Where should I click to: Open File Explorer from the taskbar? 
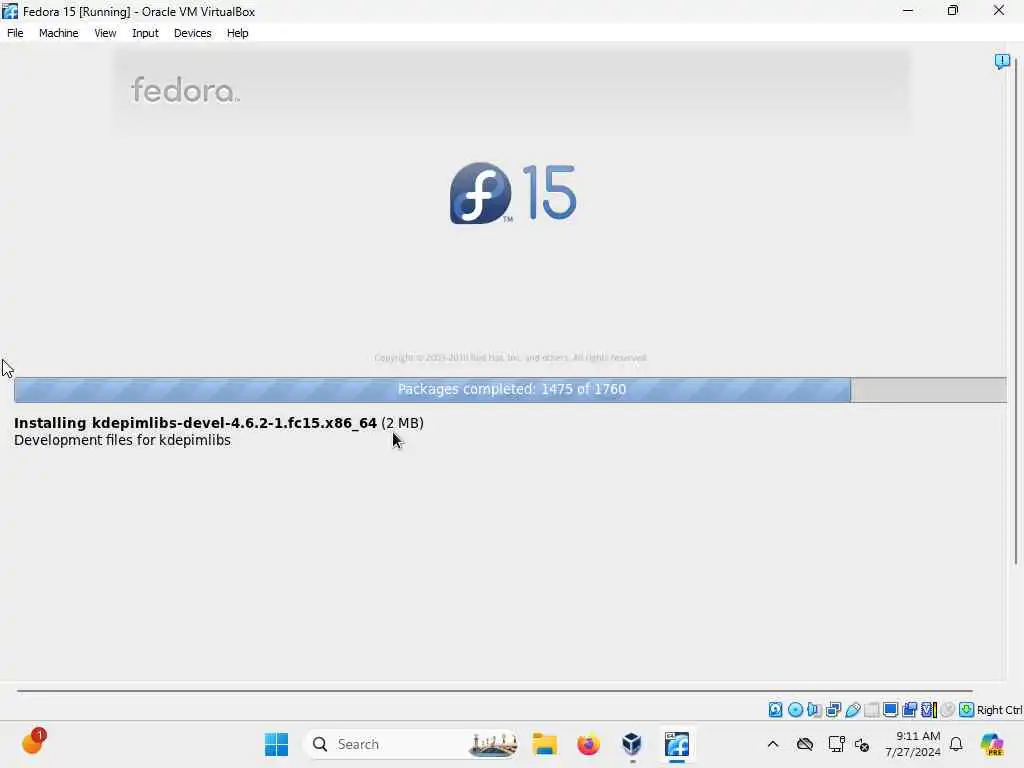tap(544, 744)
